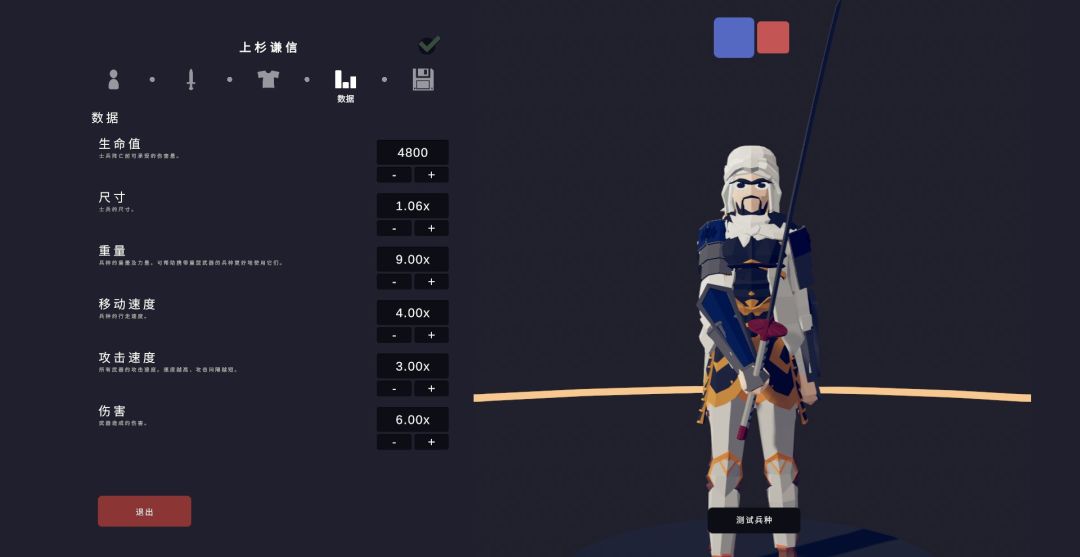
Task: Open the save floppy disk icon
Action: point(423,79)
